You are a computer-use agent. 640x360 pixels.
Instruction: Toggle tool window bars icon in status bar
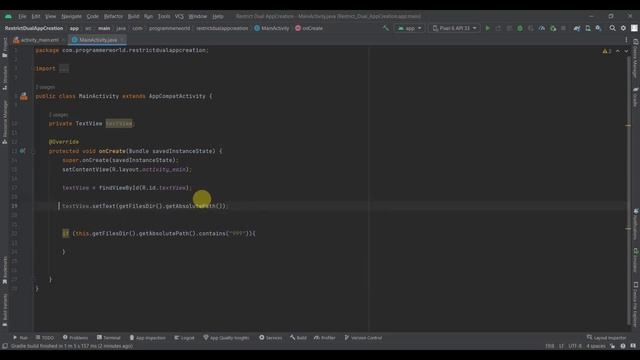pyautogui.click(x=5, y=346)
